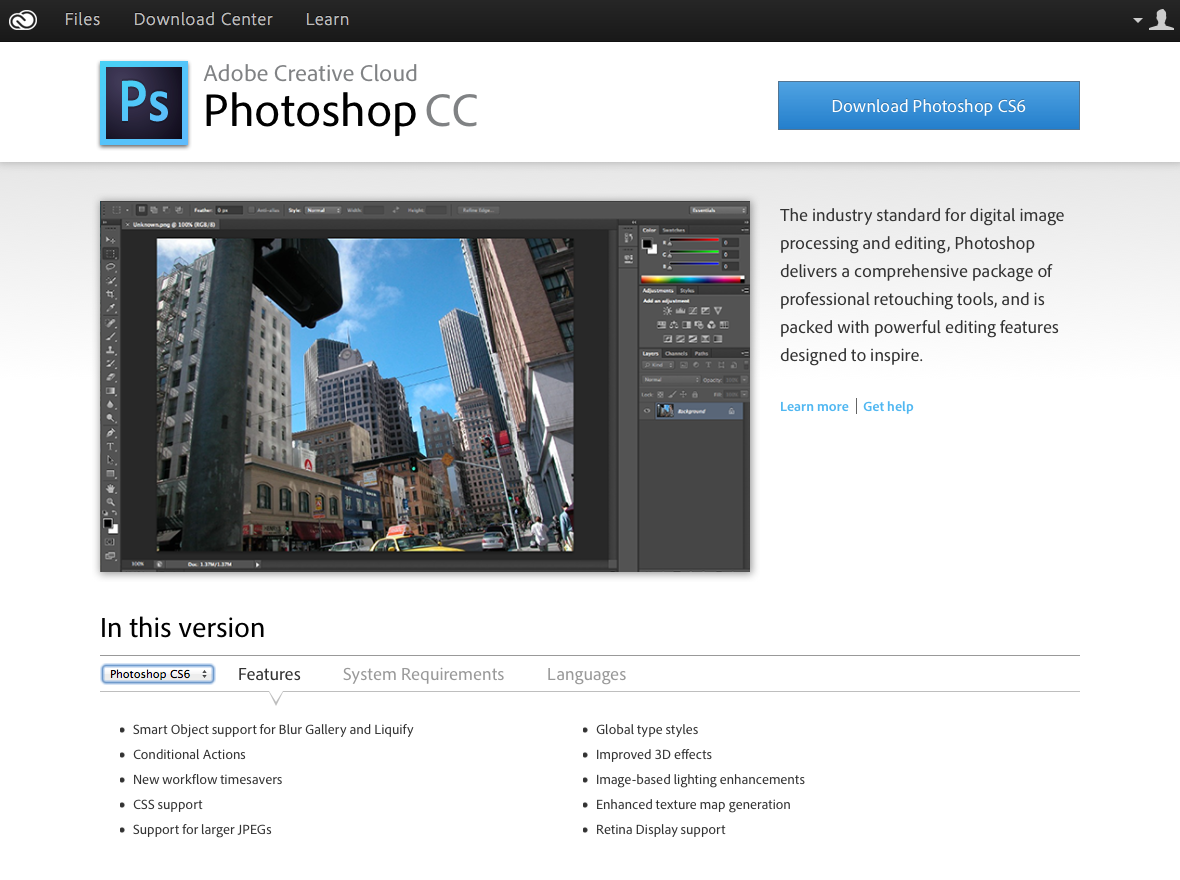Select the Move tool in Photoshop preview
The height and width of the screenshot is (880, 1180).
(x=111, y=239)
